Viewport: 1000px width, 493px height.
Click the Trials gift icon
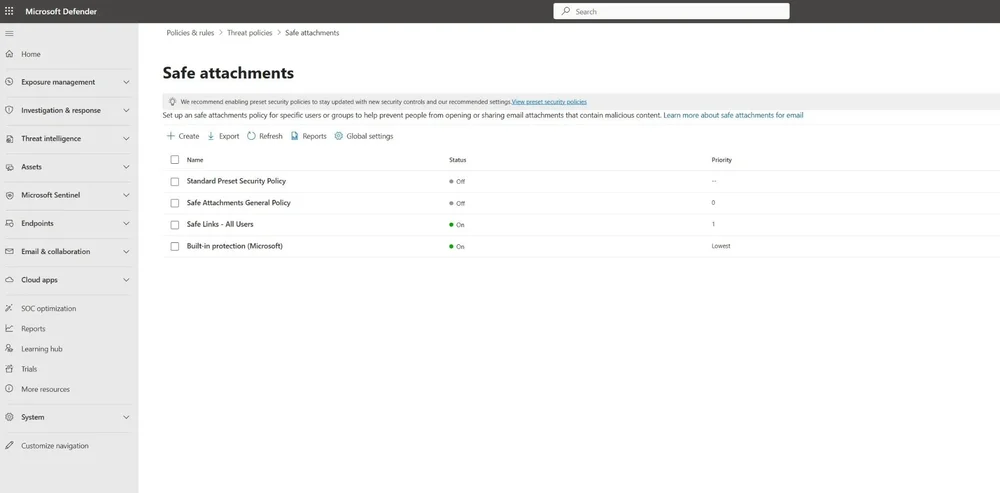point(9,369)
